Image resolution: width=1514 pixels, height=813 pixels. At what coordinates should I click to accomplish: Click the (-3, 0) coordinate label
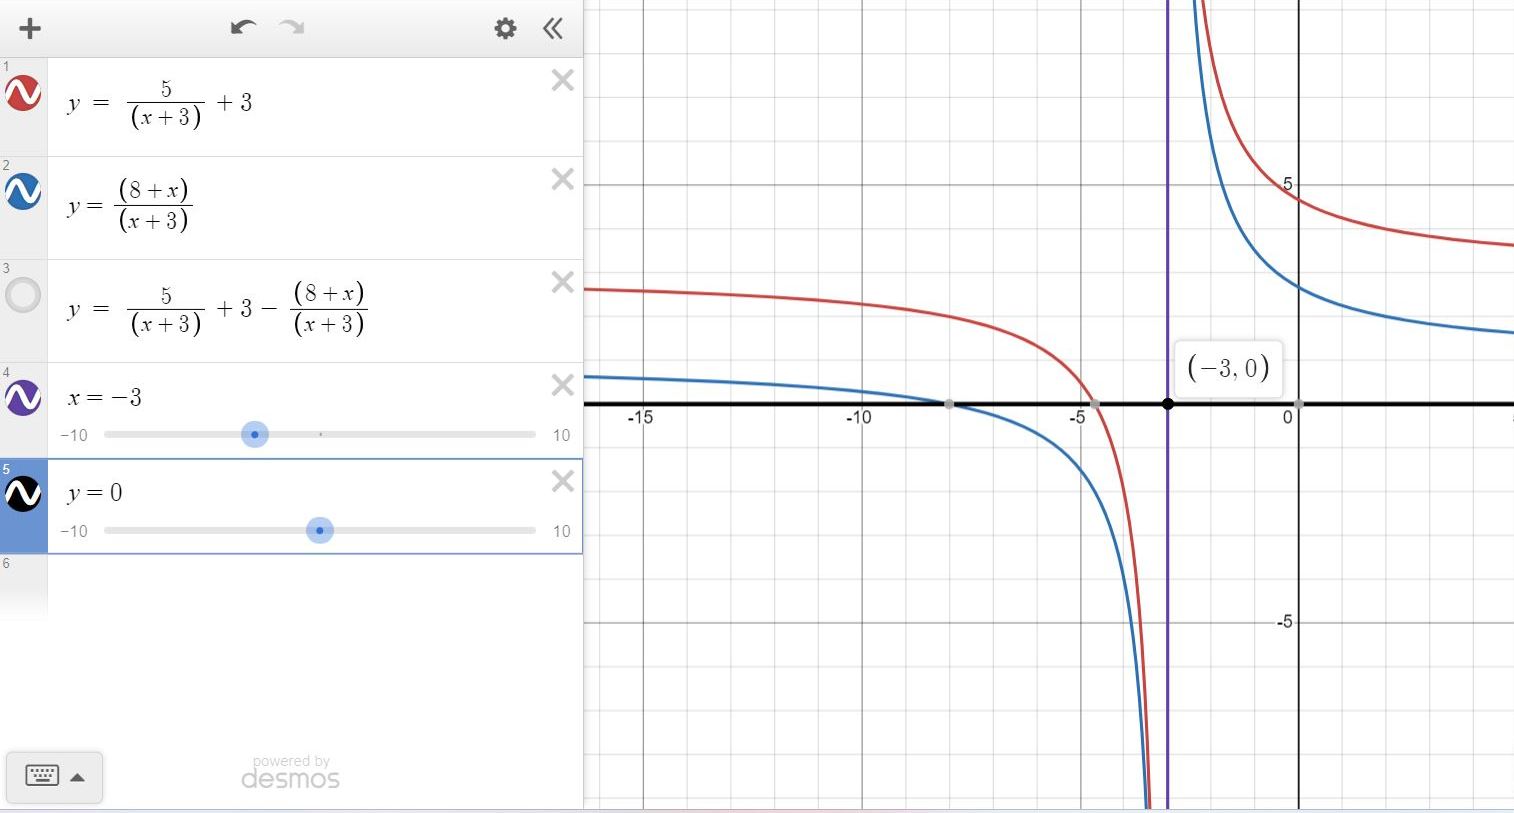pyautogui.click(x=1228, y=368)
